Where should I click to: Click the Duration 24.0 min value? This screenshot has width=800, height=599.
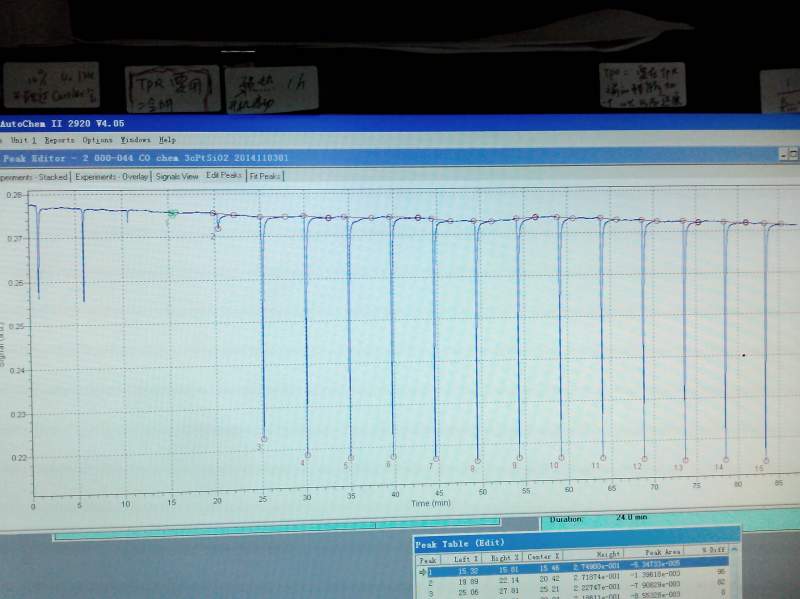(631, 517)
